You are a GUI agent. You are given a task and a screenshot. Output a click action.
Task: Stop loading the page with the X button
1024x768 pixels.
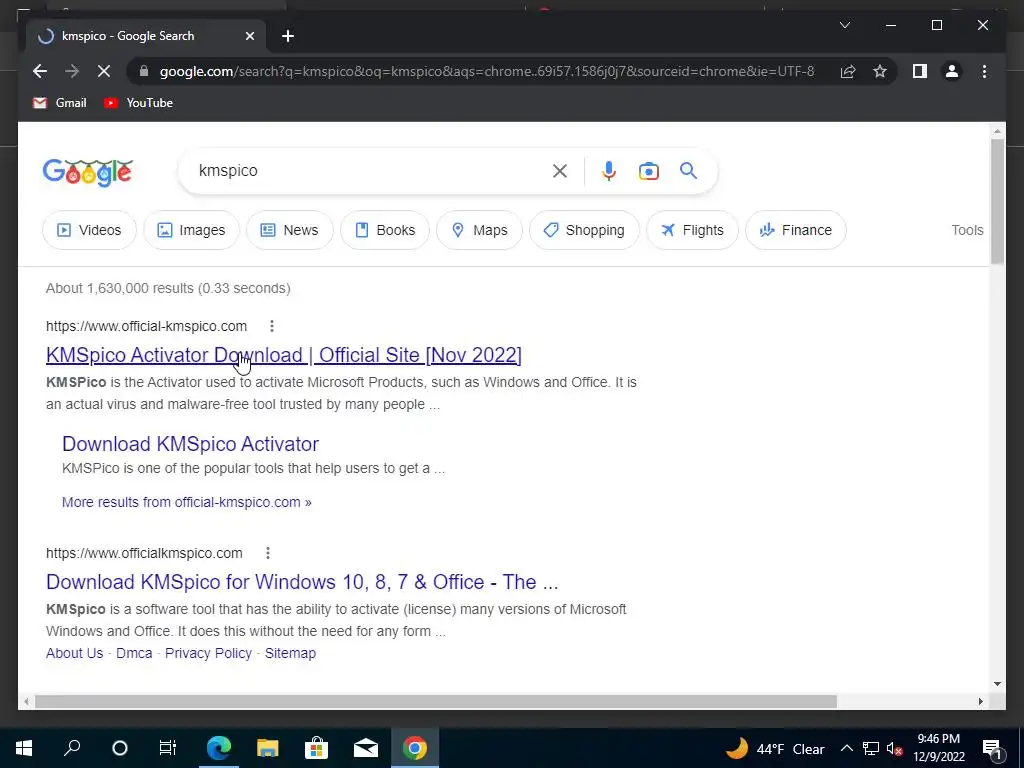coord(104,71)
